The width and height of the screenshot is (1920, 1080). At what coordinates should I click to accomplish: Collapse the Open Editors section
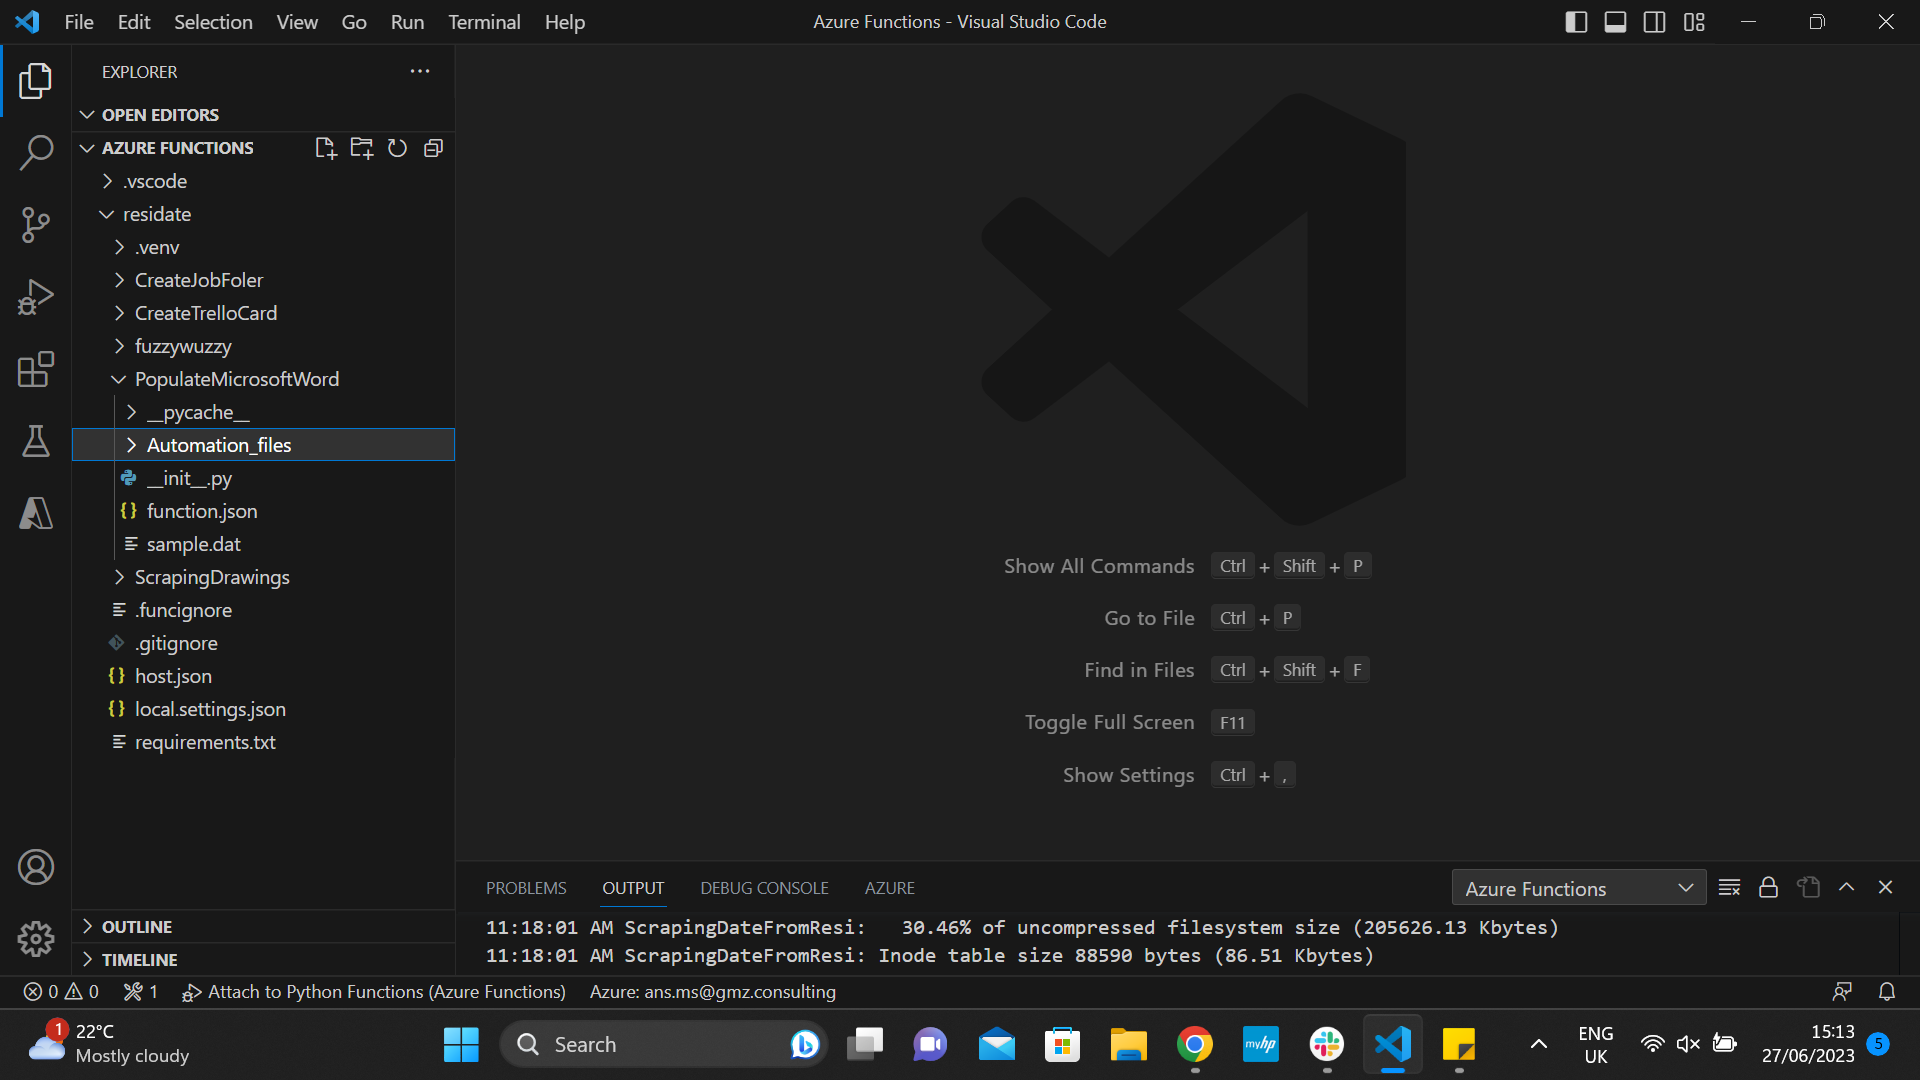click(264, 115)
